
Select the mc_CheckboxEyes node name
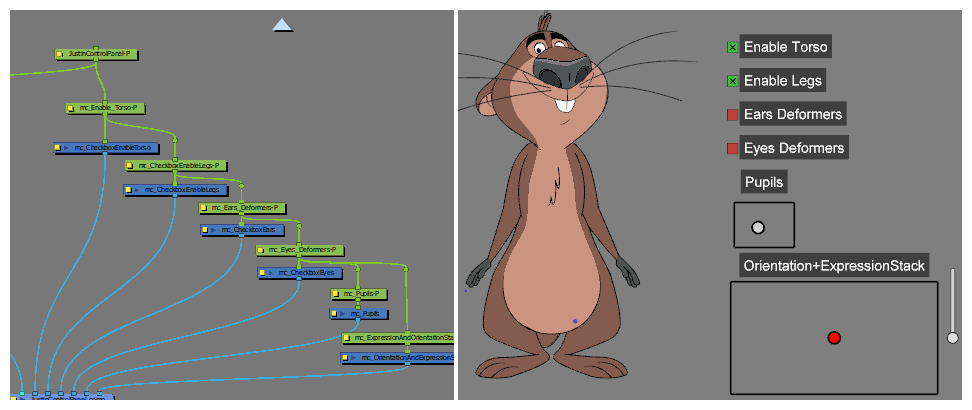(306, 273)
